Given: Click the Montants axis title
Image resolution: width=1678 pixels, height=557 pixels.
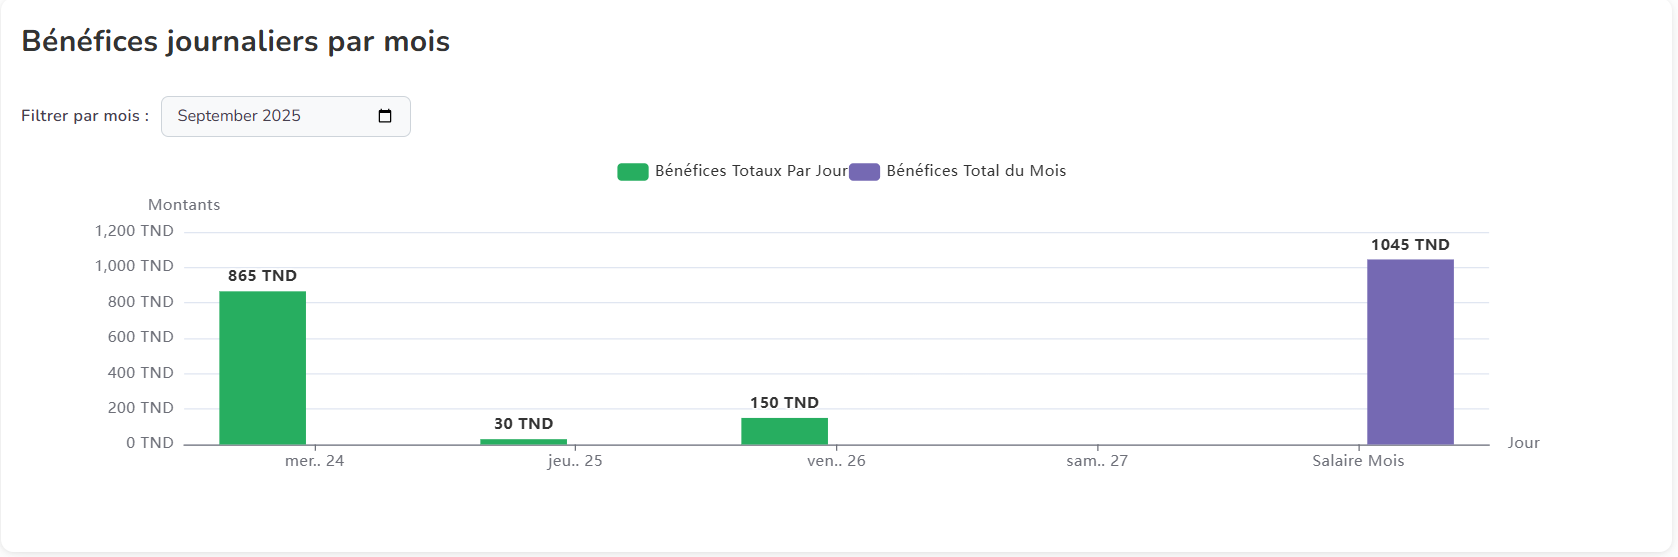Looking at the screenshot, I should (x=184, y=205).
